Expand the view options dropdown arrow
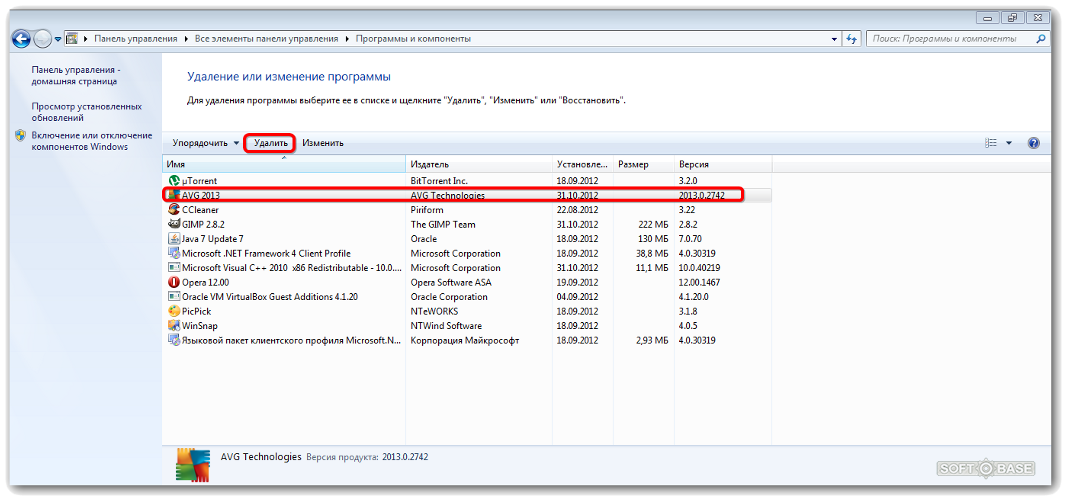Viewport: 1066px width, 500px height. coord(1009,143)
